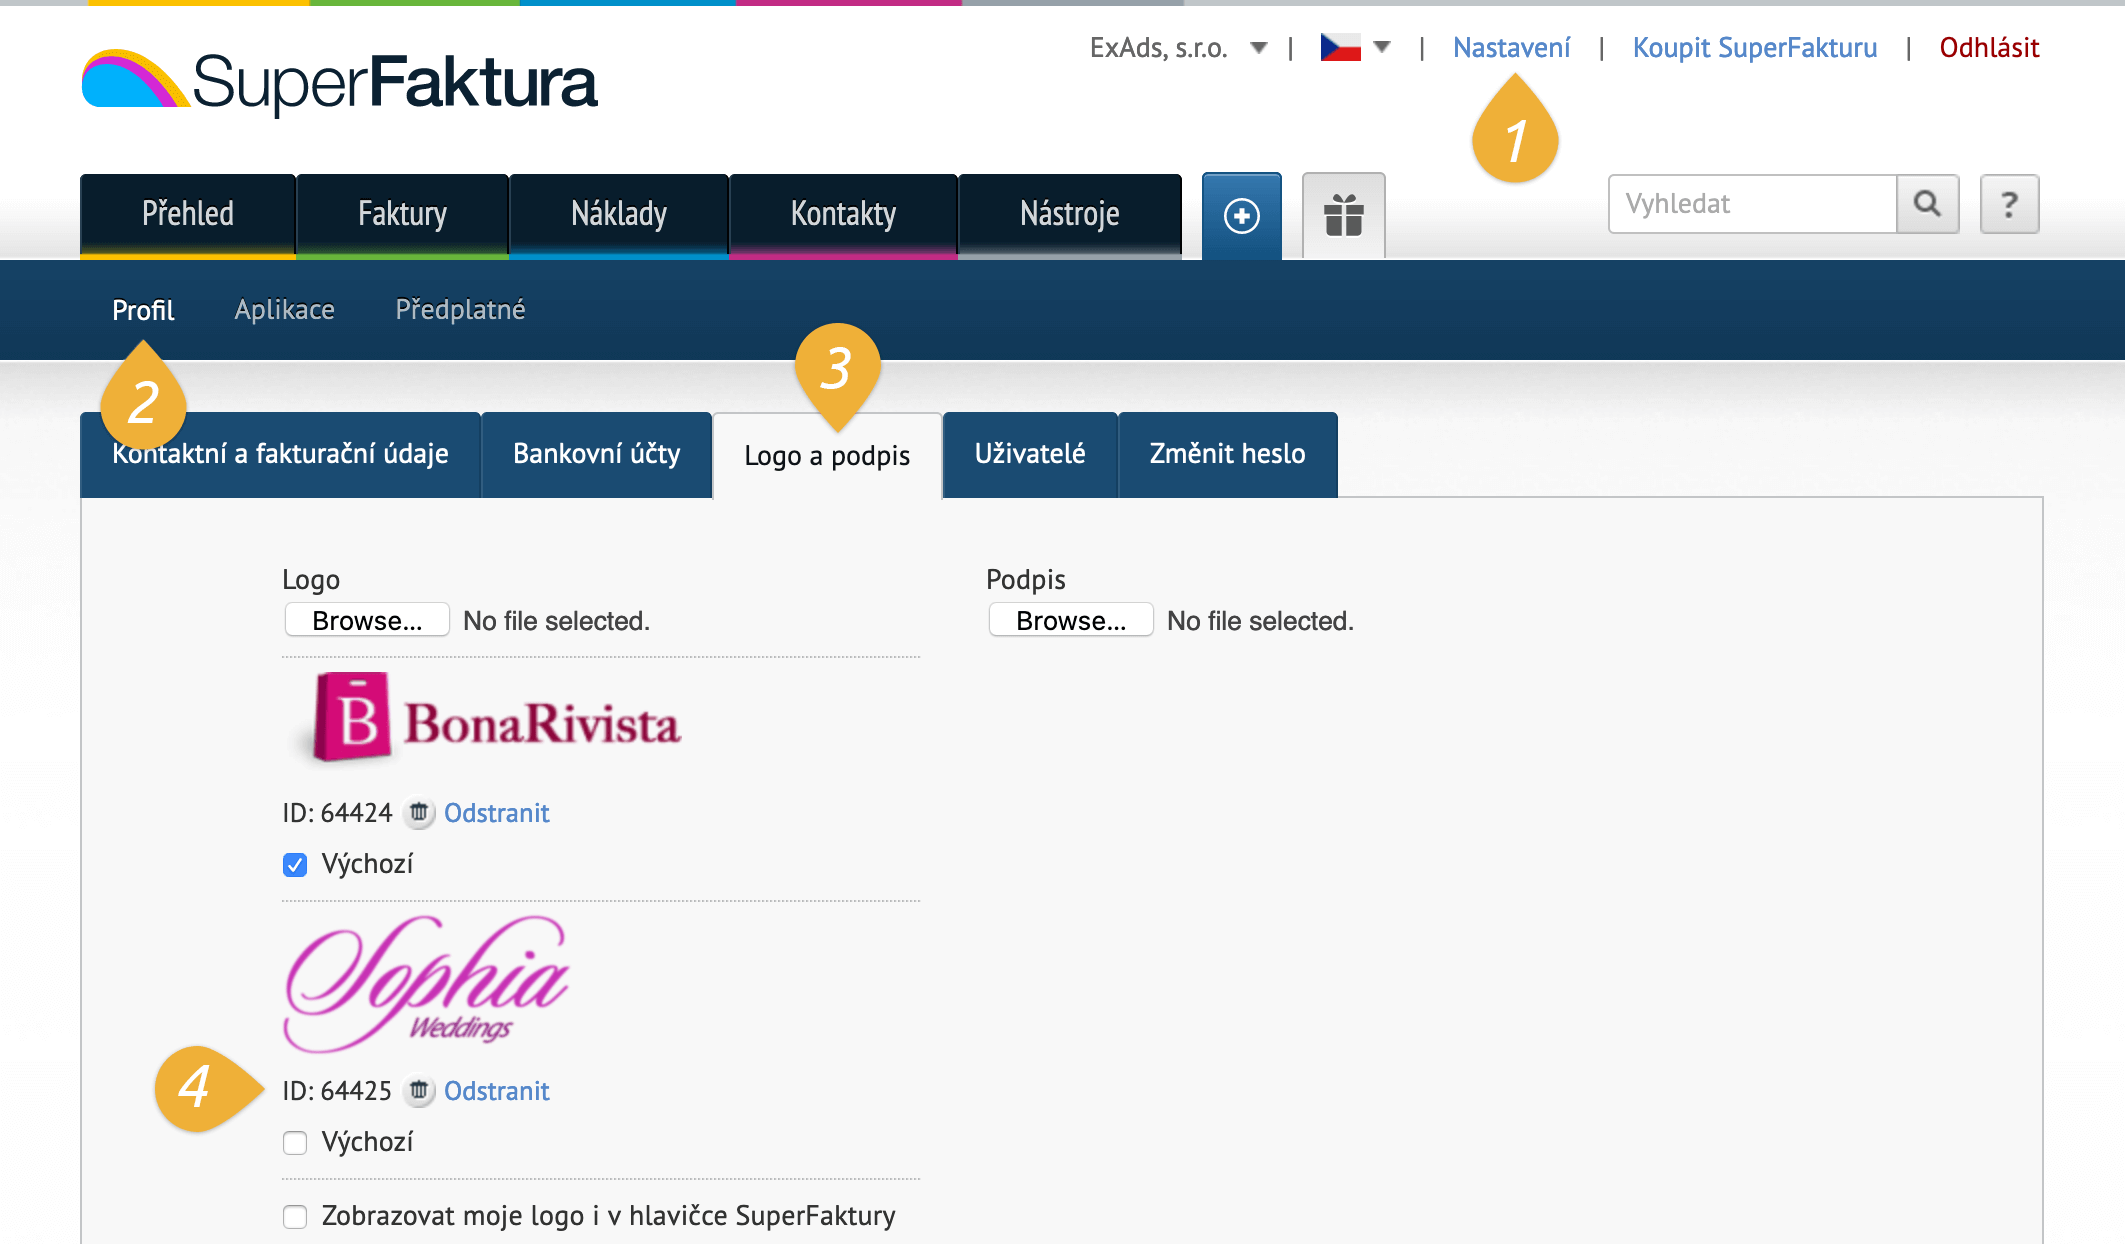Switch to Kontaktní a fakturační údaje tab
The height and width of the screenshot is (1244, 2125).
(280, 454)
